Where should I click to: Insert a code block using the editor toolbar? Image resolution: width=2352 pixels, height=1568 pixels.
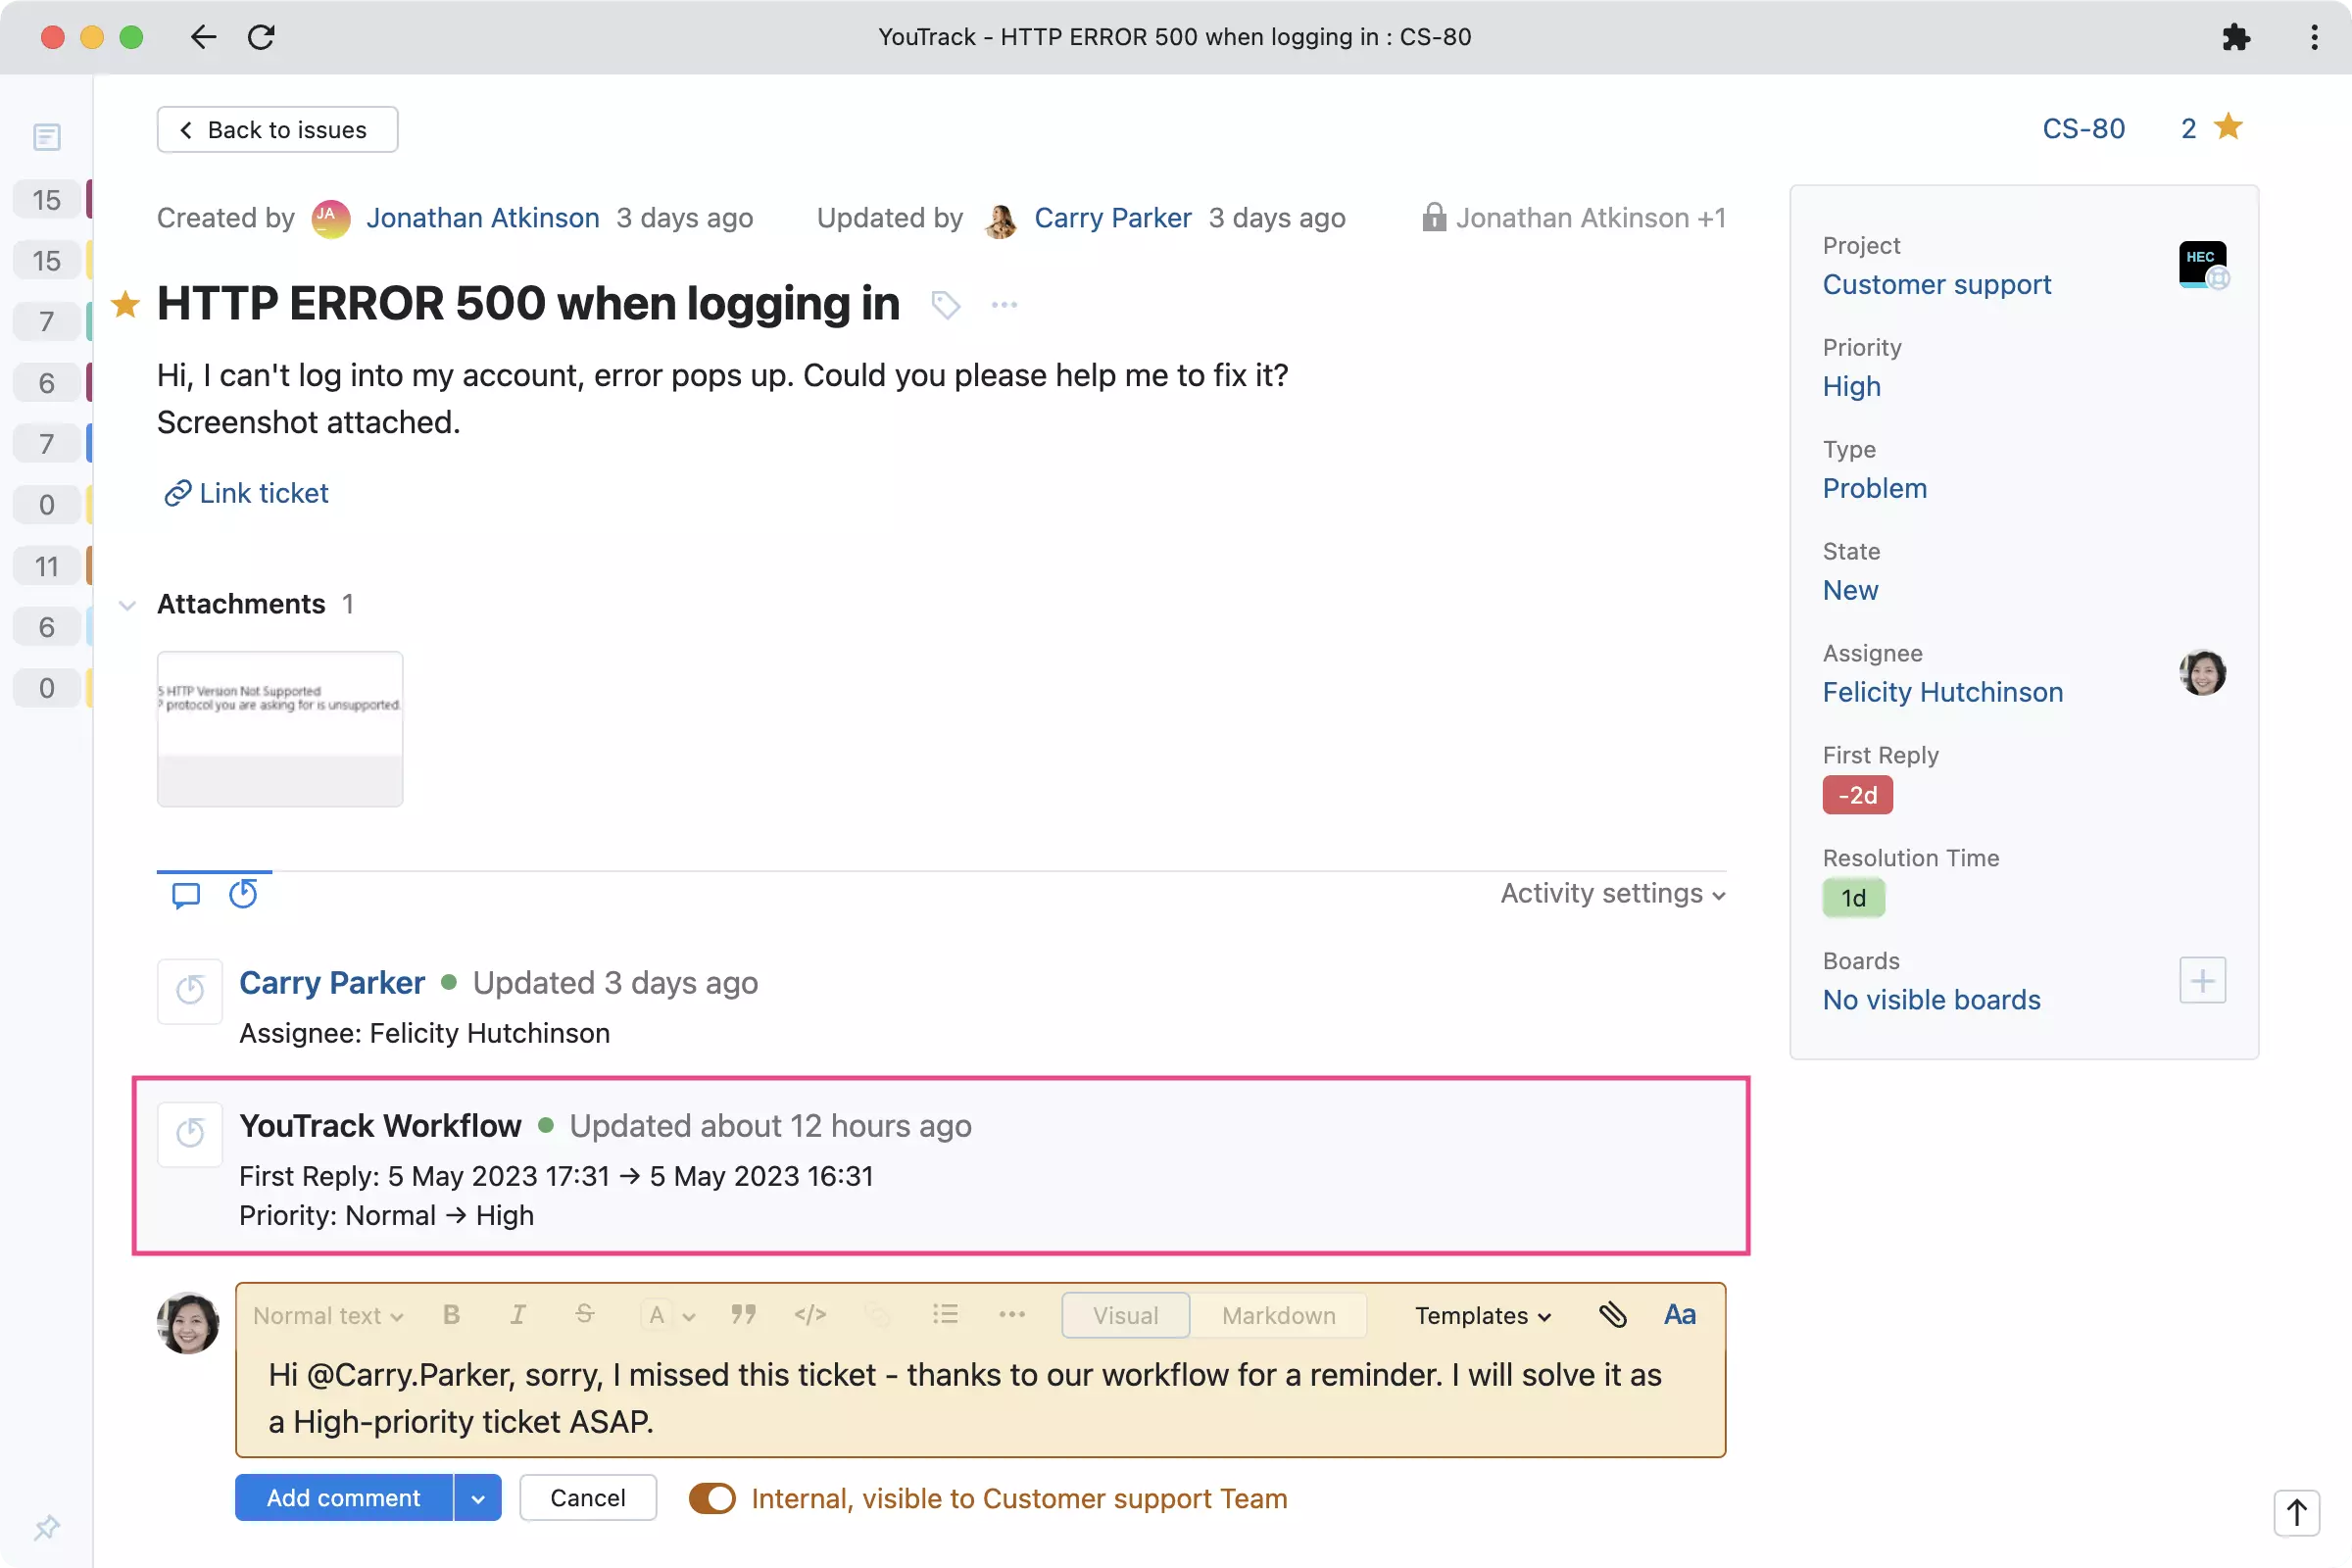pyautogui.click(x=810, y=1314)
